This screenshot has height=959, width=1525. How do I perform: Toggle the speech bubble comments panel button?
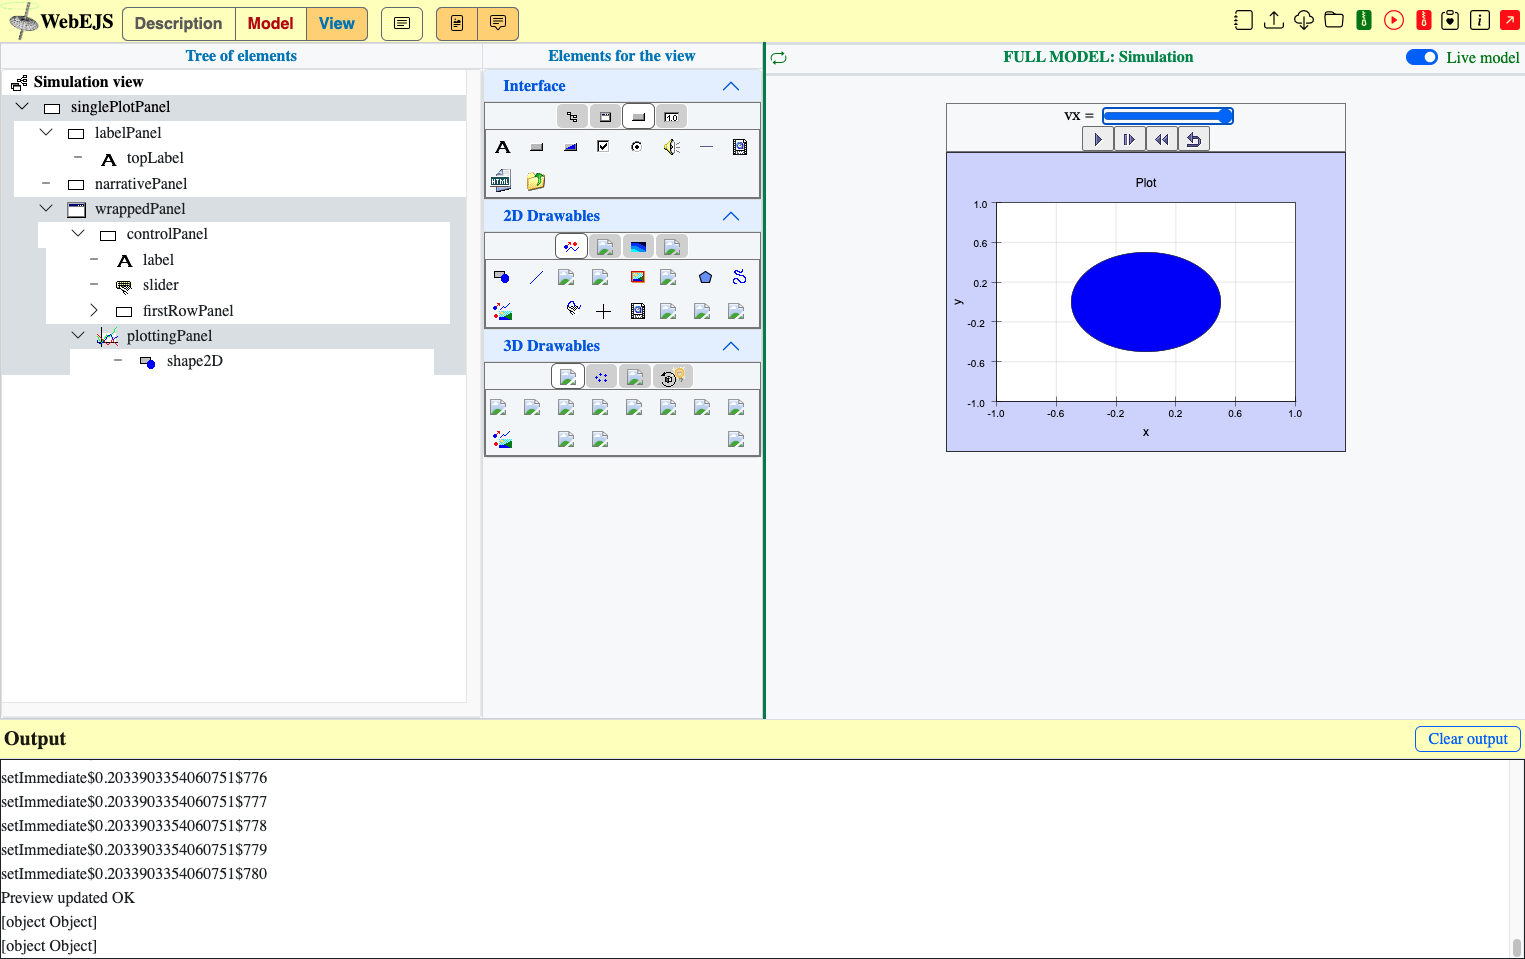click(x=498, y=23)
